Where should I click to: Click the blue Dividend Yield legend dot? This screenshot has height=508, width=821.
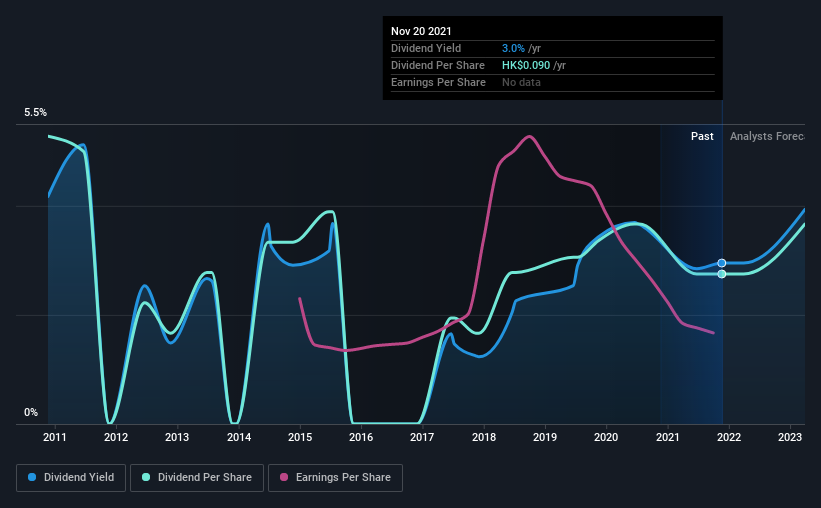[32, 477]
